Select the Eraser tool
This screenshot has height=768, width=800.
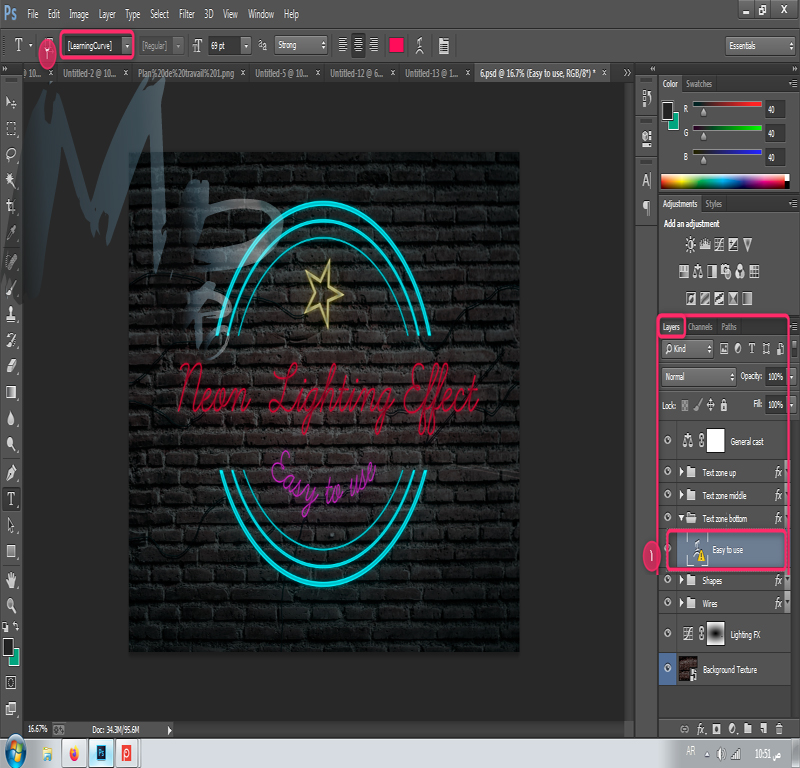pyautogui.click(x=11, y=365)
